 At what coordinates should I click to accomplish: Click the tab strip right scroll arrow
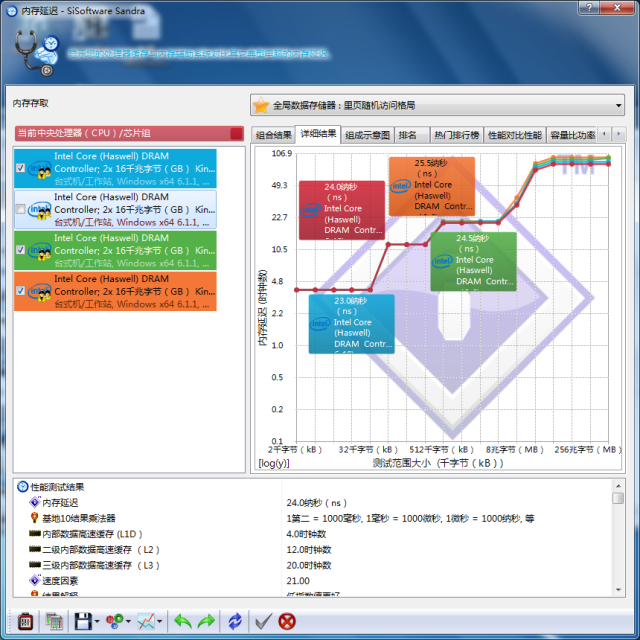(x=619, y=133)
